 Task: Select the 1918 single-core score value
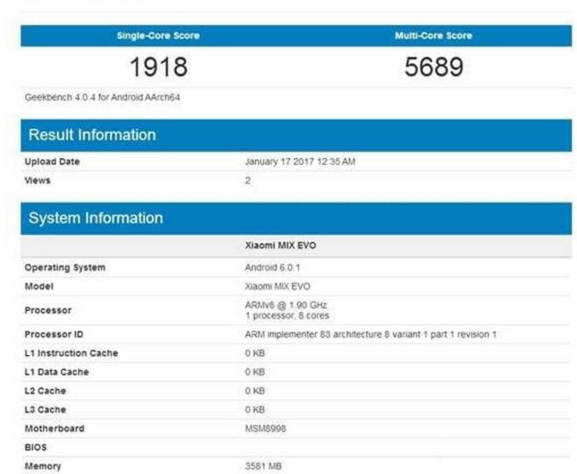coord(159,67)
